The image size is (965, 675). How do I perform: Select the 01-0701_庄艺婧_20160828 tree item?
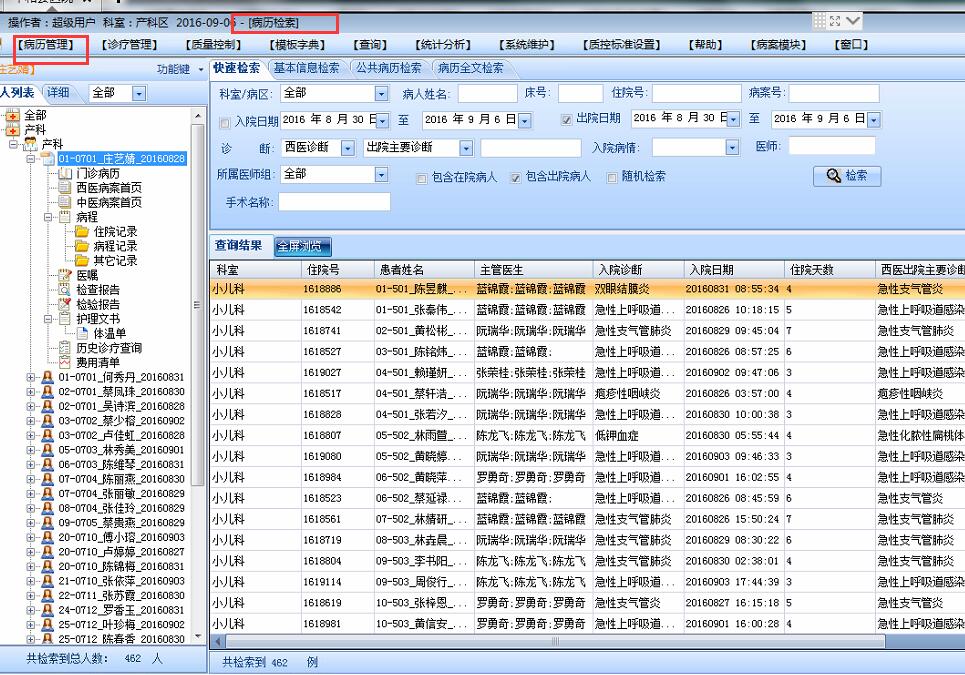(x=122, y=159)
